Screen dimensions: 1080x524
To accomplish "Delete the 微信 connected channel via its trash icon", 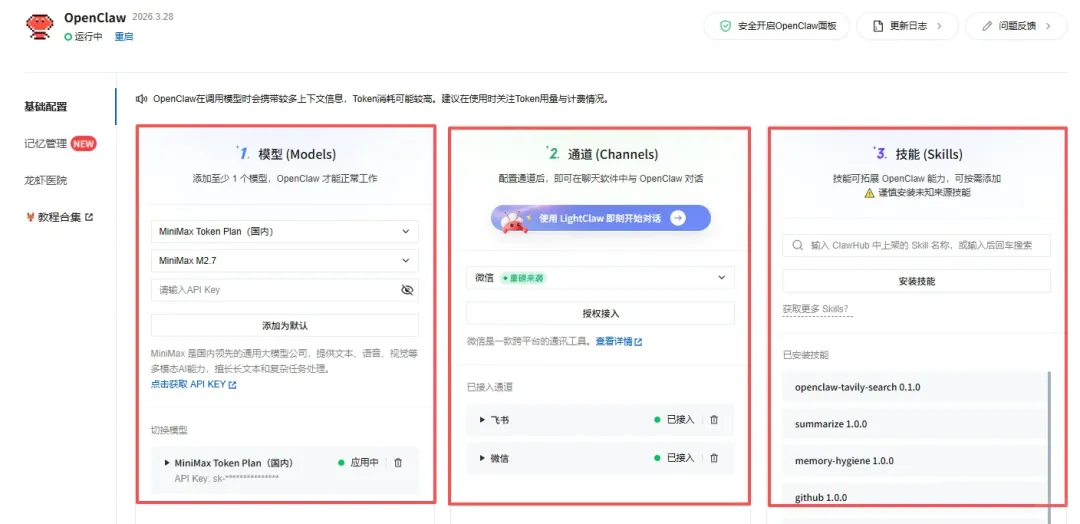I will (714, 458).
